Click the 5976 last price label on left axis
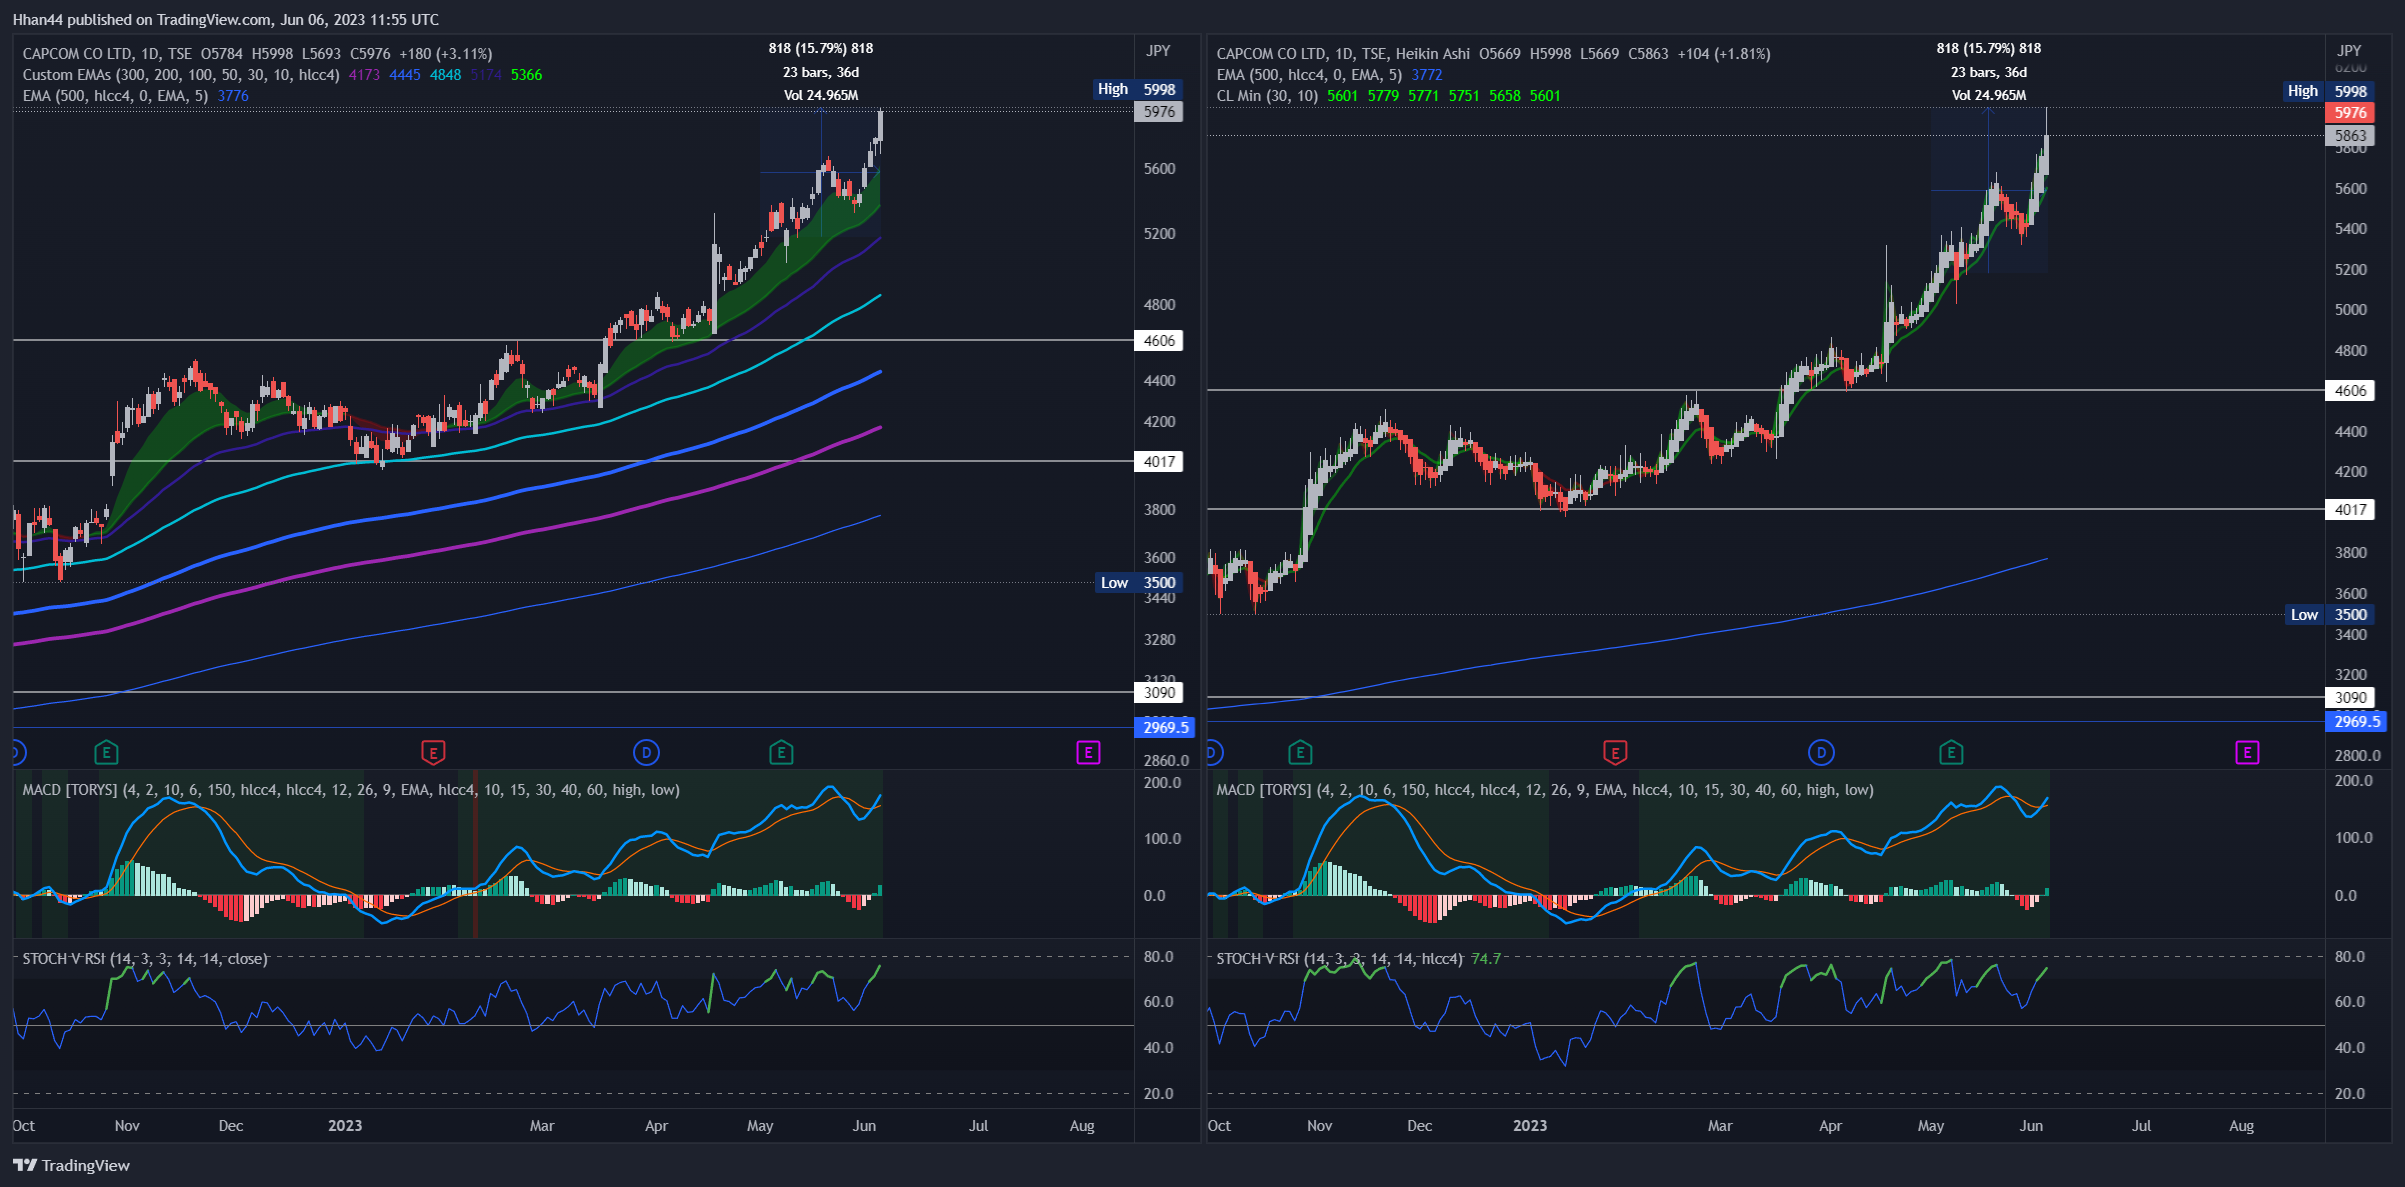 click(x=1159, y=112)
